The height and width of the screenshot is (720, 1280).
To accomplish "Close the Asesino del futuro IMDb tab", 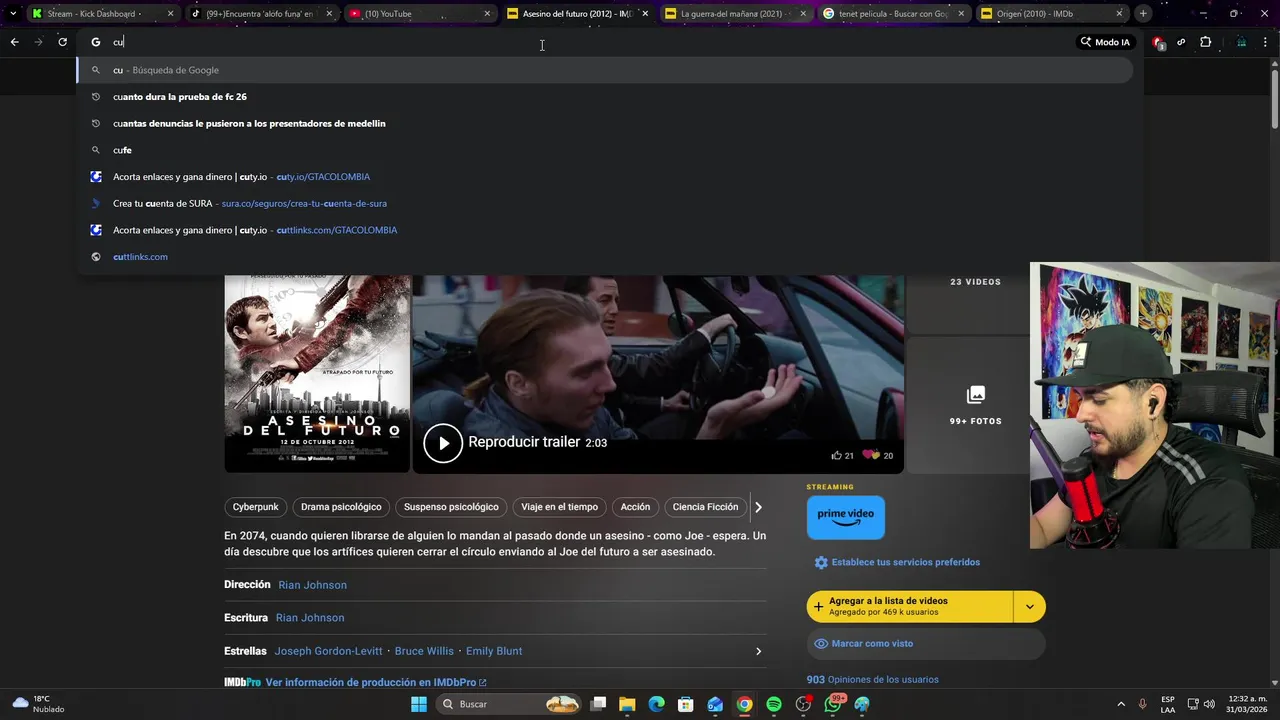I will (x=645, y=14).
